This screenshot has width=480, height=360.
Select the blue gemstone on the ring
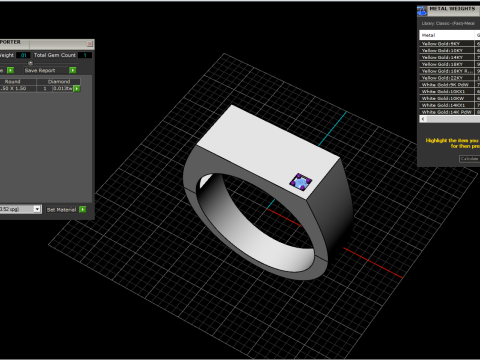tap(301, 182)
